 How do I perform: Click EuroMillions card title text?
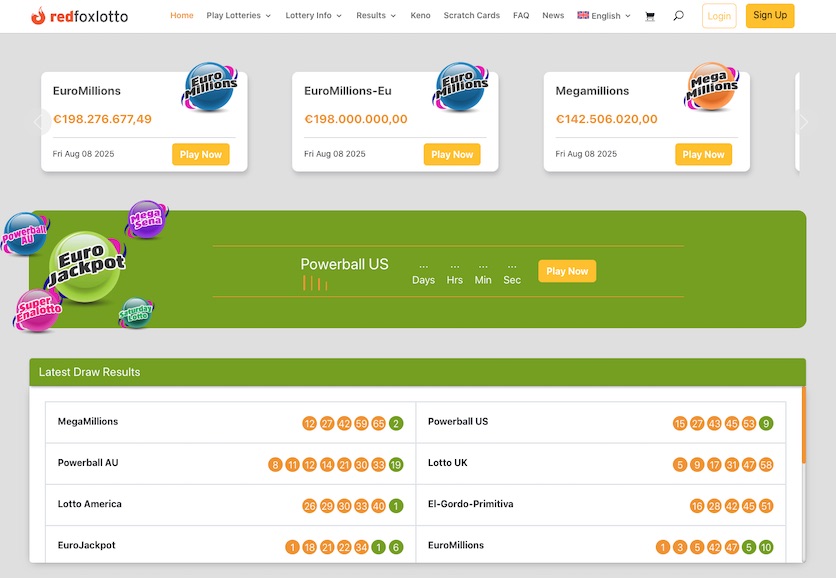(87, 91)
